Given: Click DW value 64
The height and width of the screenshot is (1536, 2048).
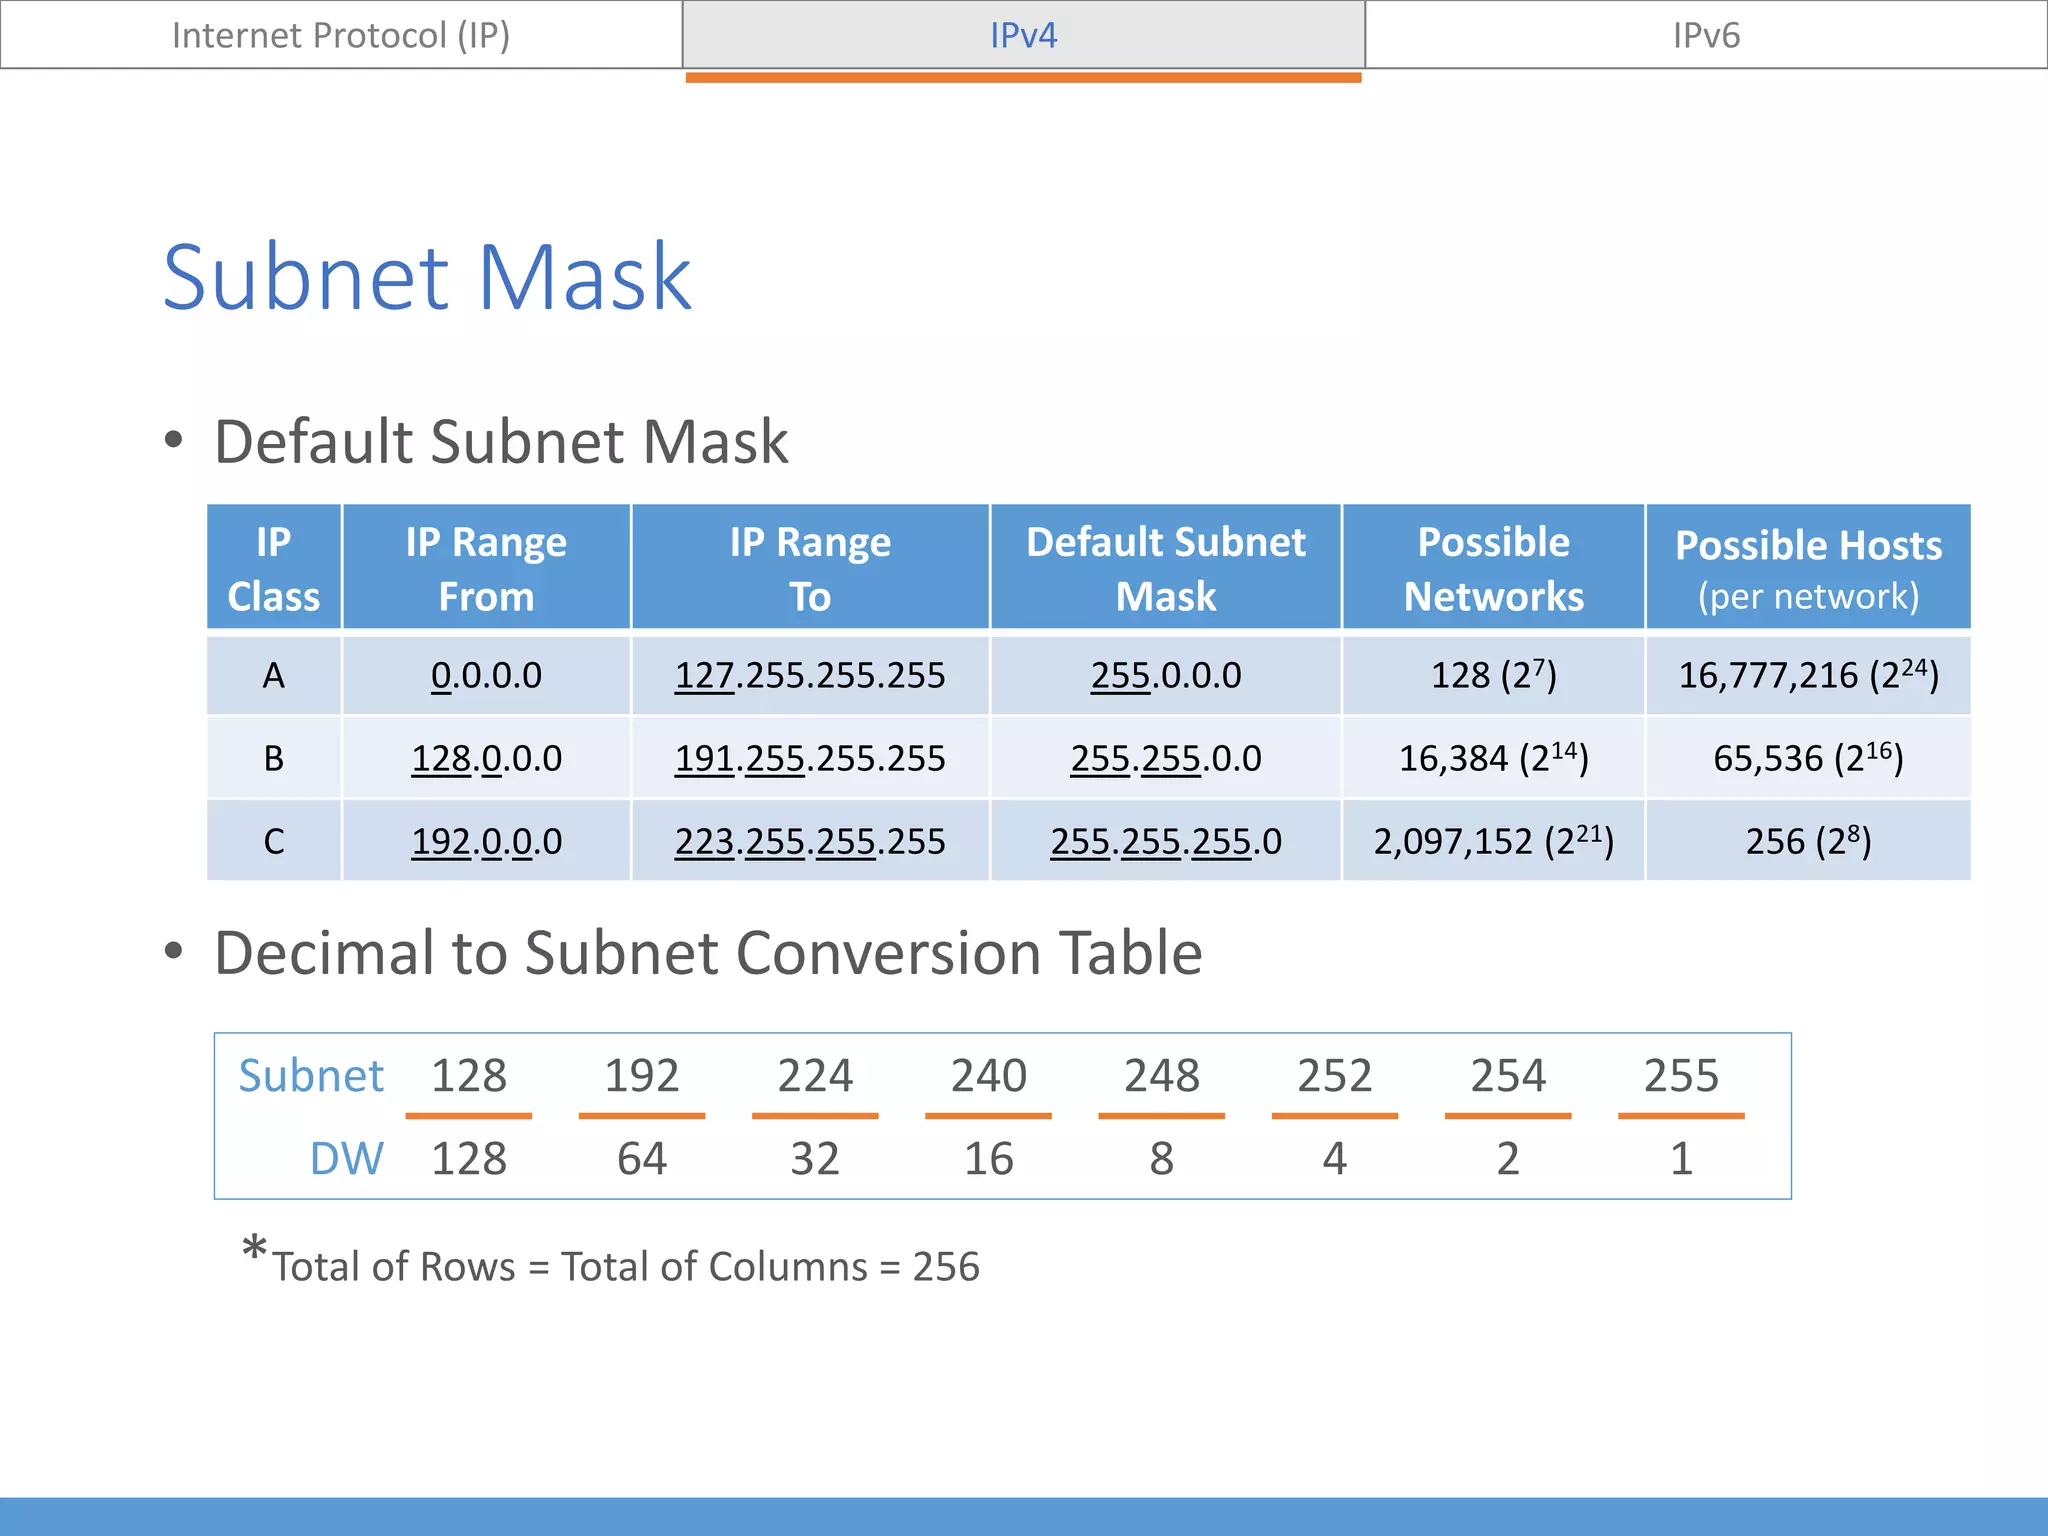Looking at the screenshot, I should (x=642, y=1159).
